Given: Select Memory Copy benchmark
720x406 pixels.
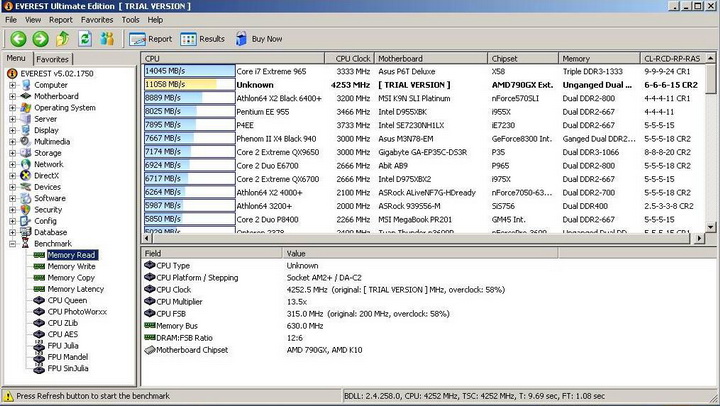Looking at the screenshot, I should click(71, 278).
